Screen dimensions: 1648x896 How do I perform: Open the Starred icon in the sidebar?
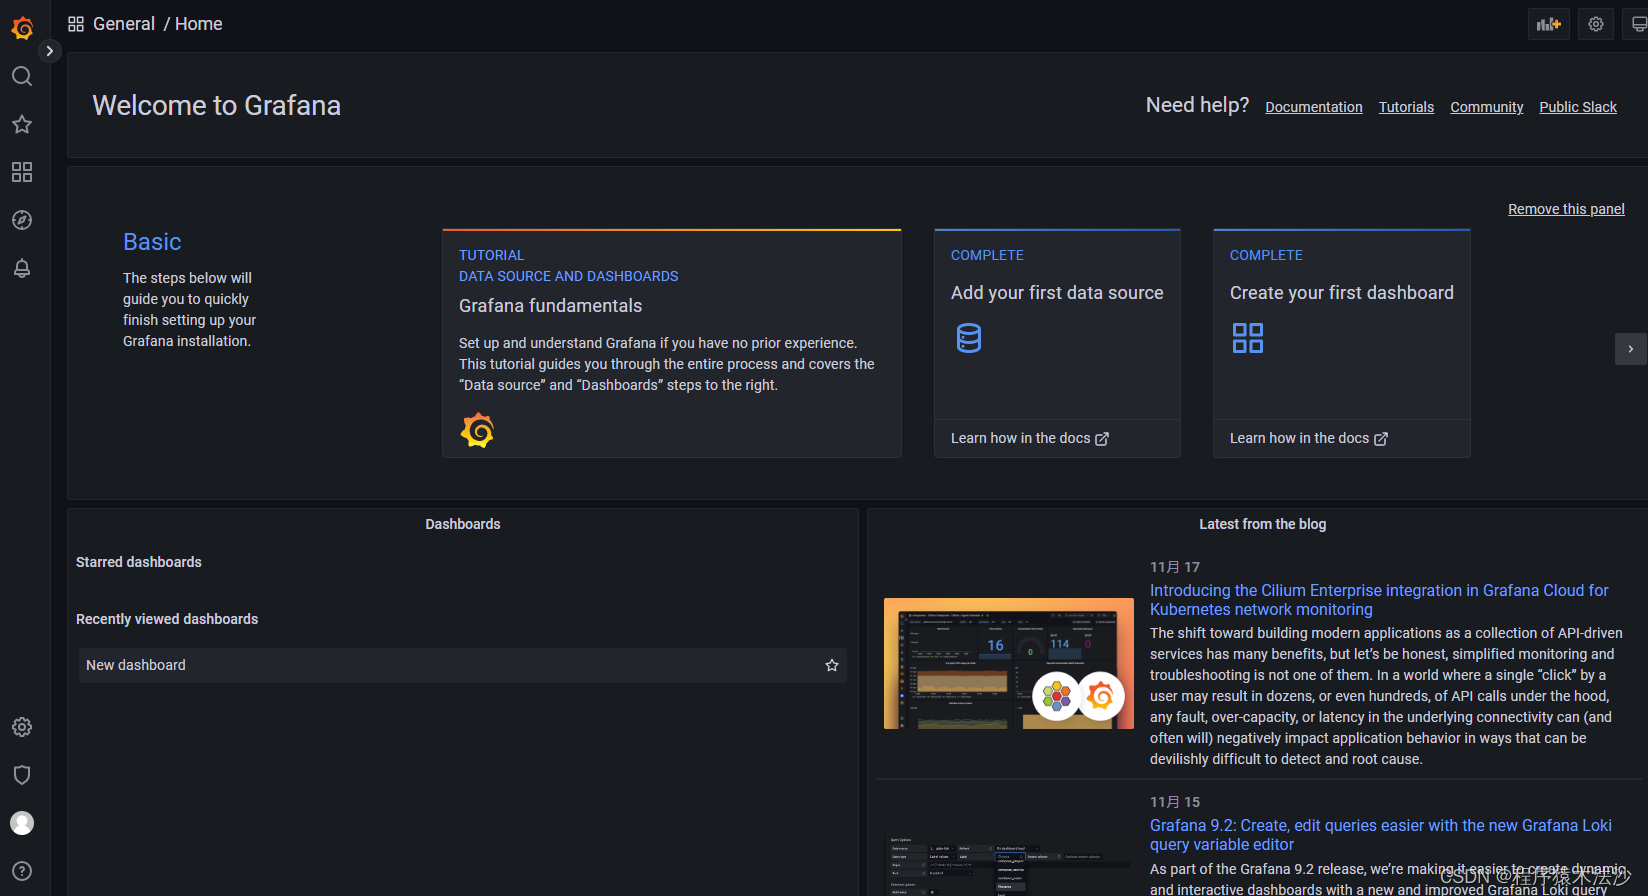click(x=22, y=124)
